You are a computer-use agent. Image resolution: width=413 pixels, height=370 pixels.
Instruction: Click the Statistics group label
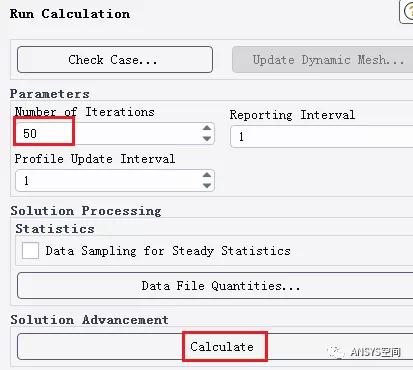pos(55,229)
